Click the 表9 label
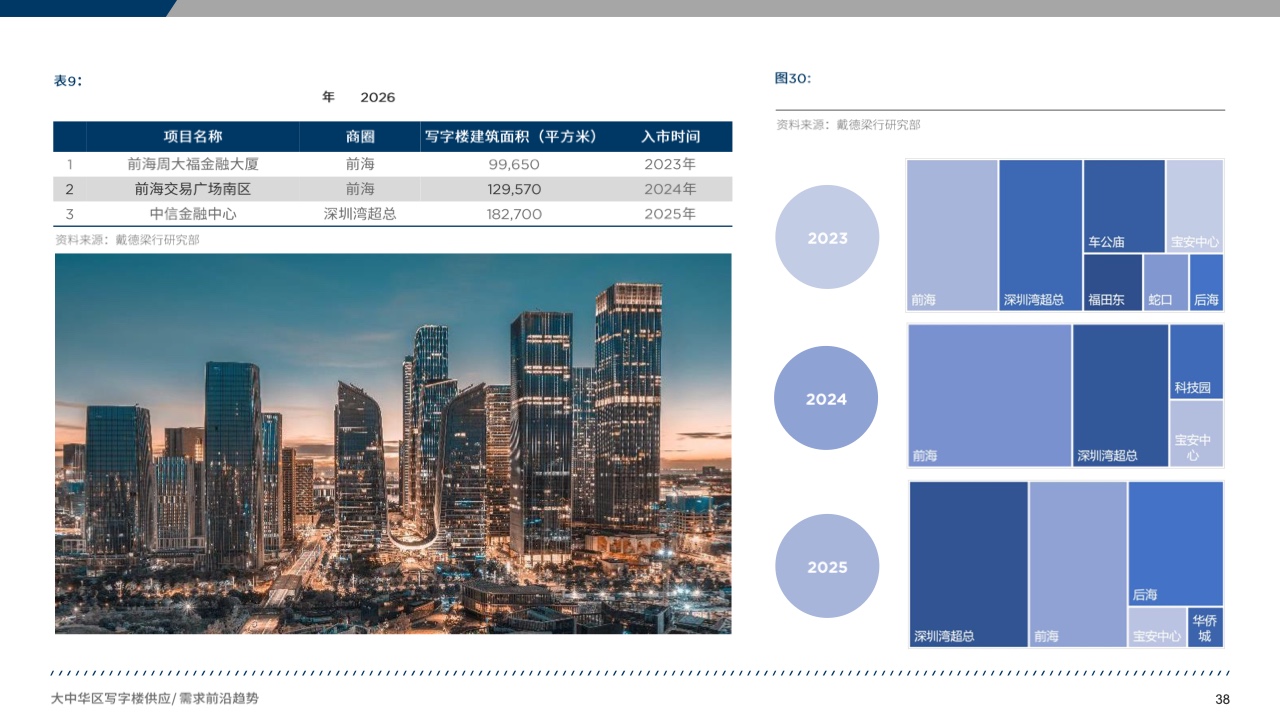Image resolution: width=1280 pixels, height=720 pixels. tap(68, 81)
